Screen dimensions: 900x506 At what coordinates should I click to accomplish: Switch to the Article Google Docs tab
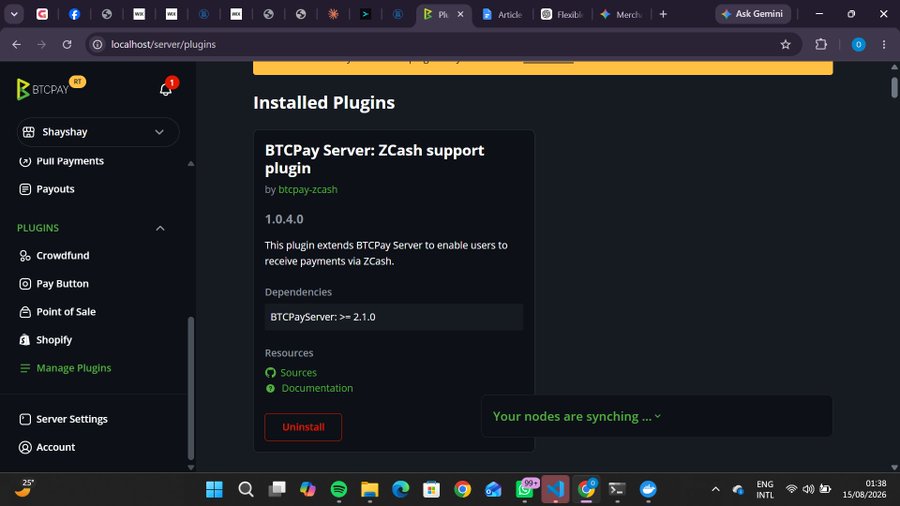click(x=502, y=14)
